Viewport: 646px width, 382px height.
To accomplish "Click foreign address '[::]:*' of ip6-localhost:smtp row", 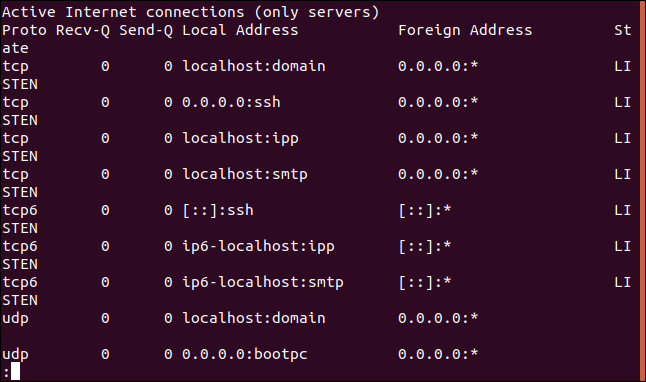I will pos(425,283).
